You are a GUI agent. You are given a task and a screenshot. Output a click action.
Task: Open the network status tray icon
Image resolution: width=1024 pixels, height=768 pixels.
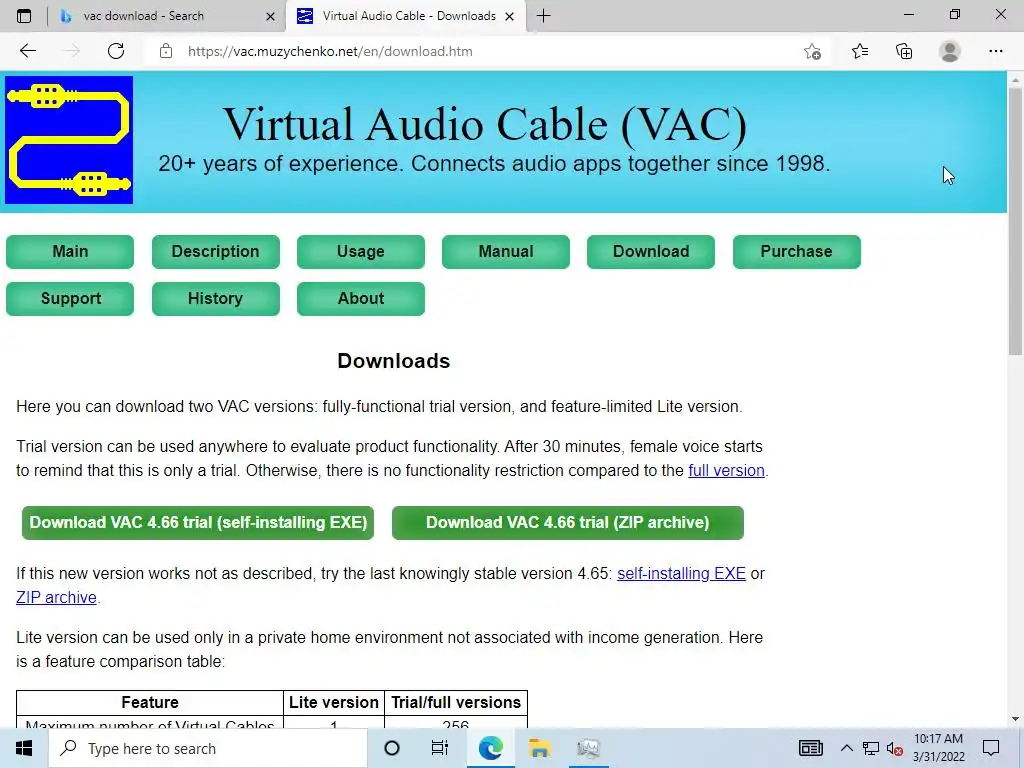coord(871,748)
